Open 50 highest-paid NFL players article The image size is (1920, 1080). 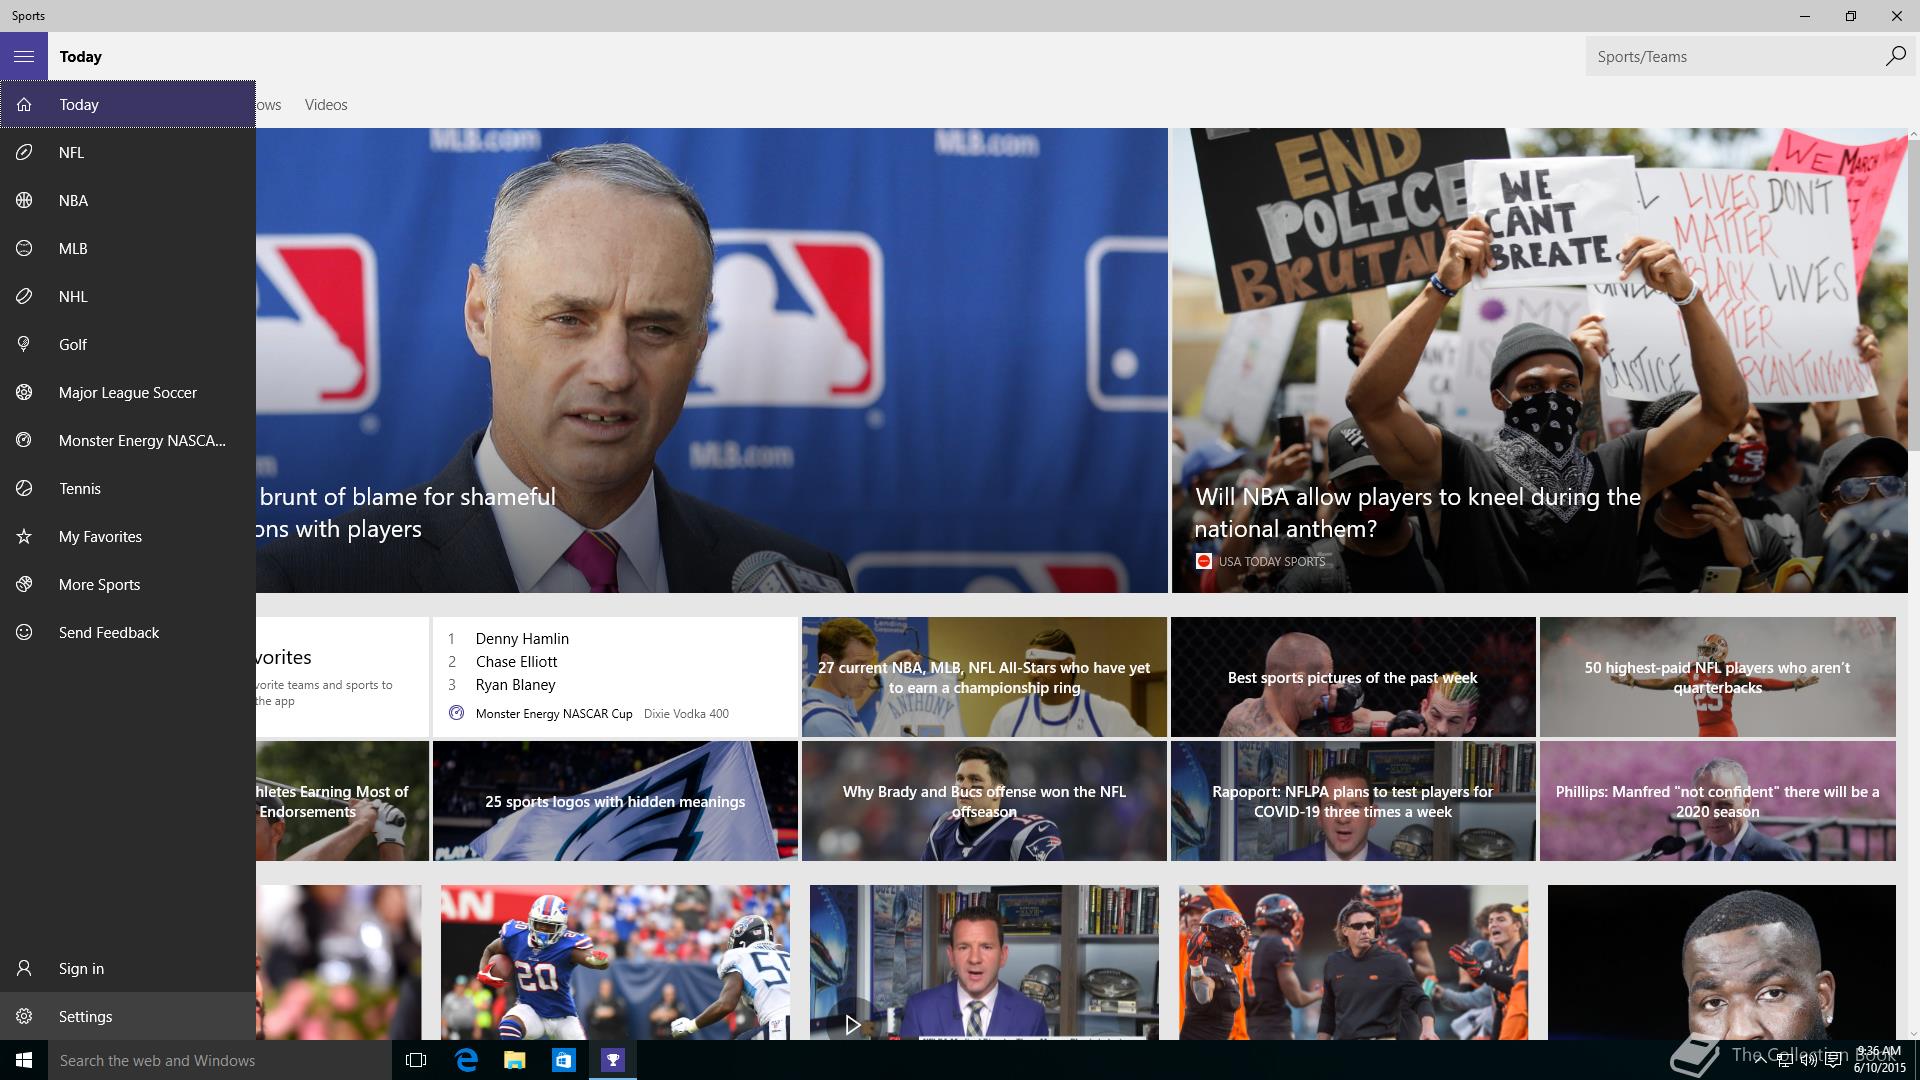coord(1717,677)
